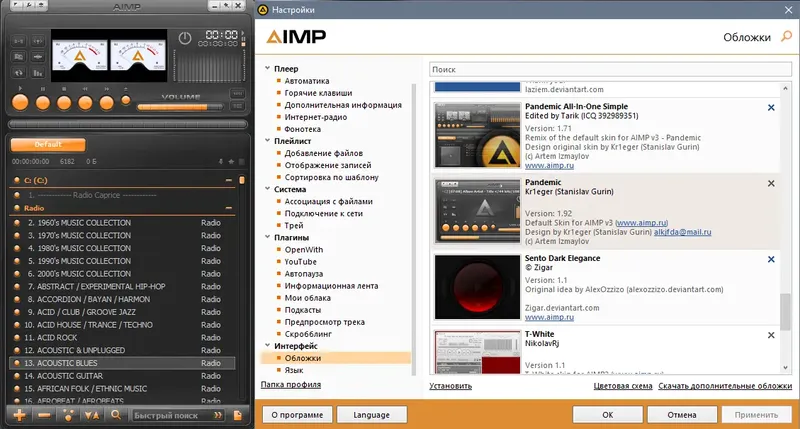
Task: Open the Цветовая схема link
Action: pos(622,386)
